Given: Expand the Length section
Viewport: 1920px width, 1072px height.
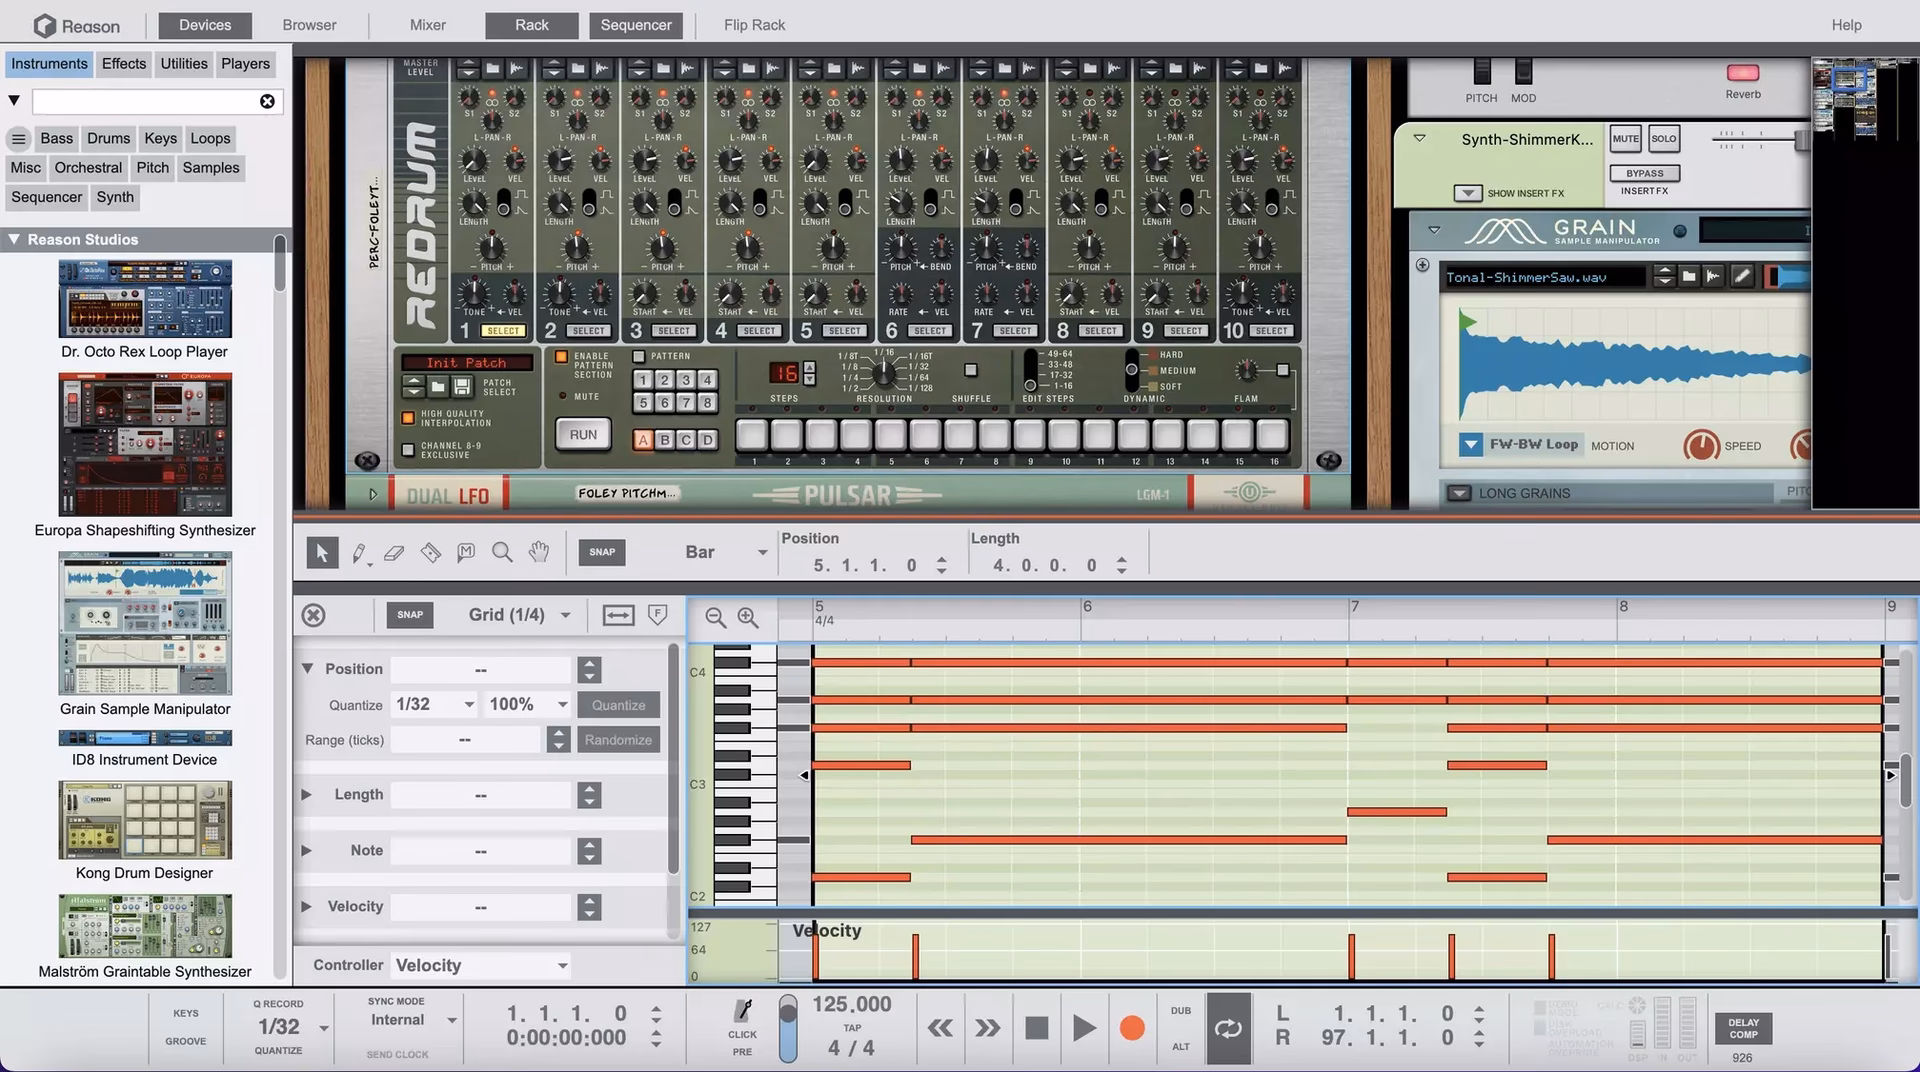Looking at the screenshot, I should tap(307, 794).
